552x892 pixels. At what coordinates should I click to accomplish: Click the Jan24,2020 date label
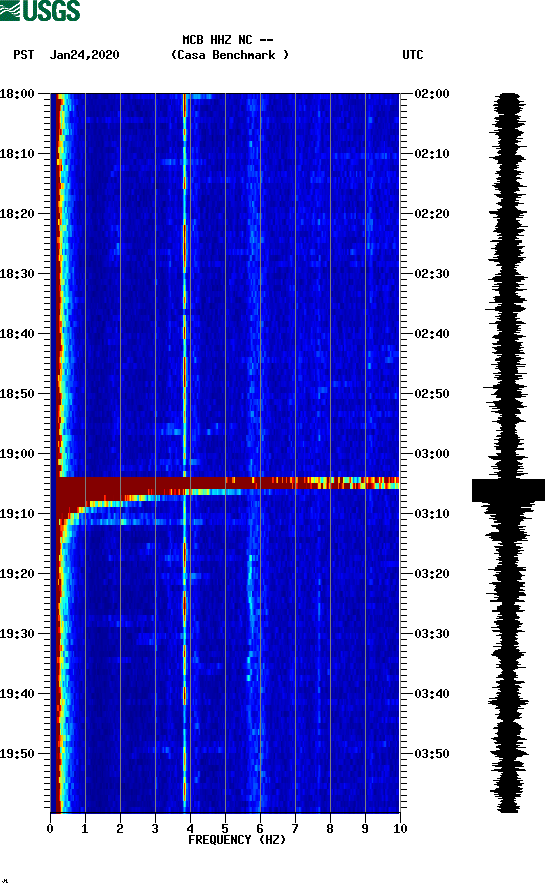(85, 55)
